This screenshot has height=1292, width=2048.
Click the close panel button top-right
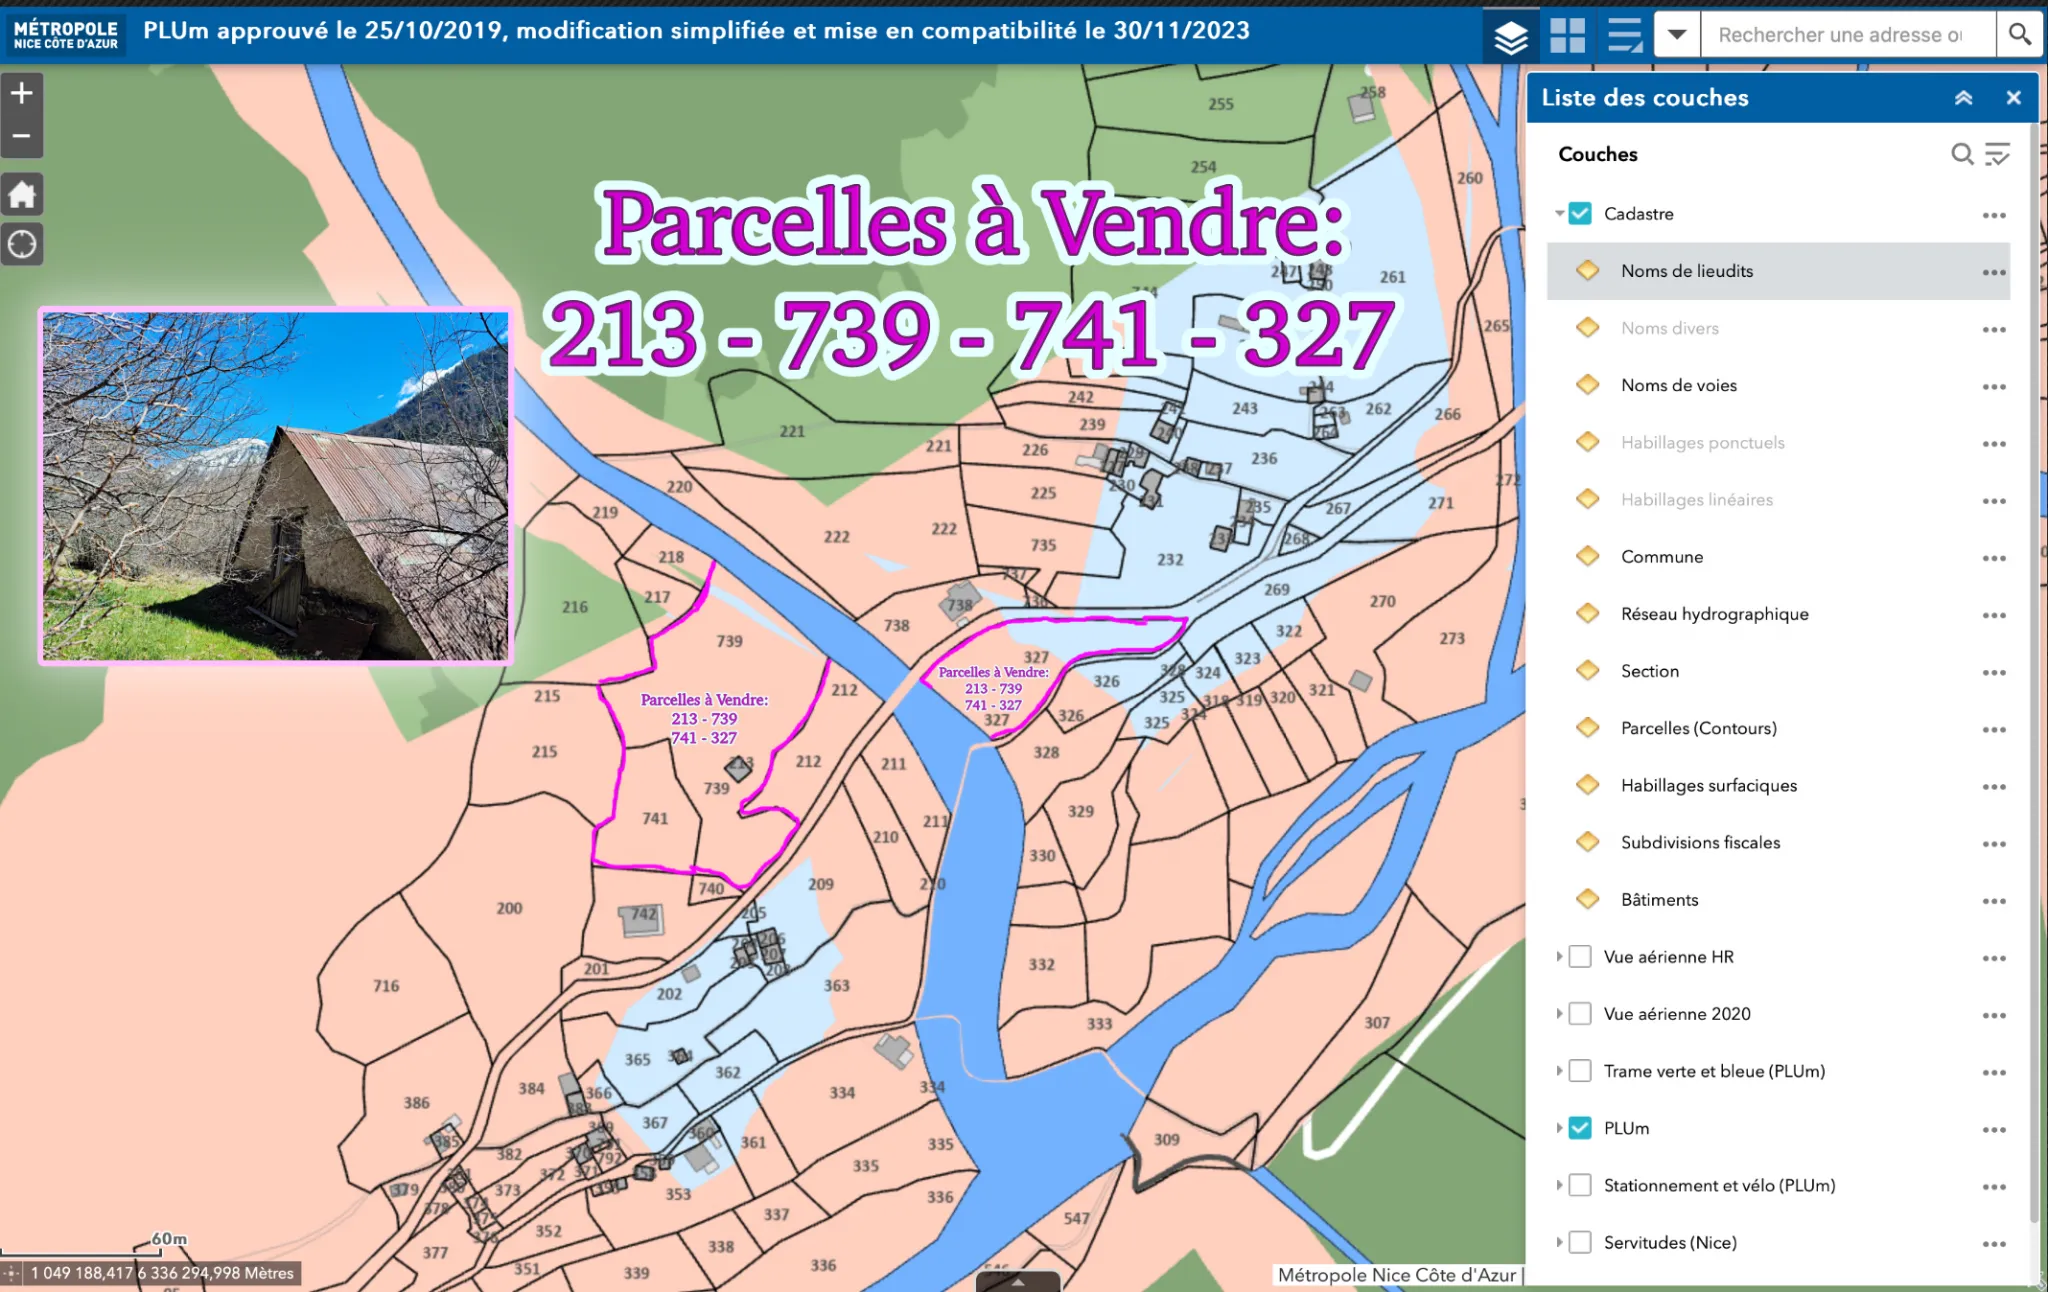coord(2014,95)
